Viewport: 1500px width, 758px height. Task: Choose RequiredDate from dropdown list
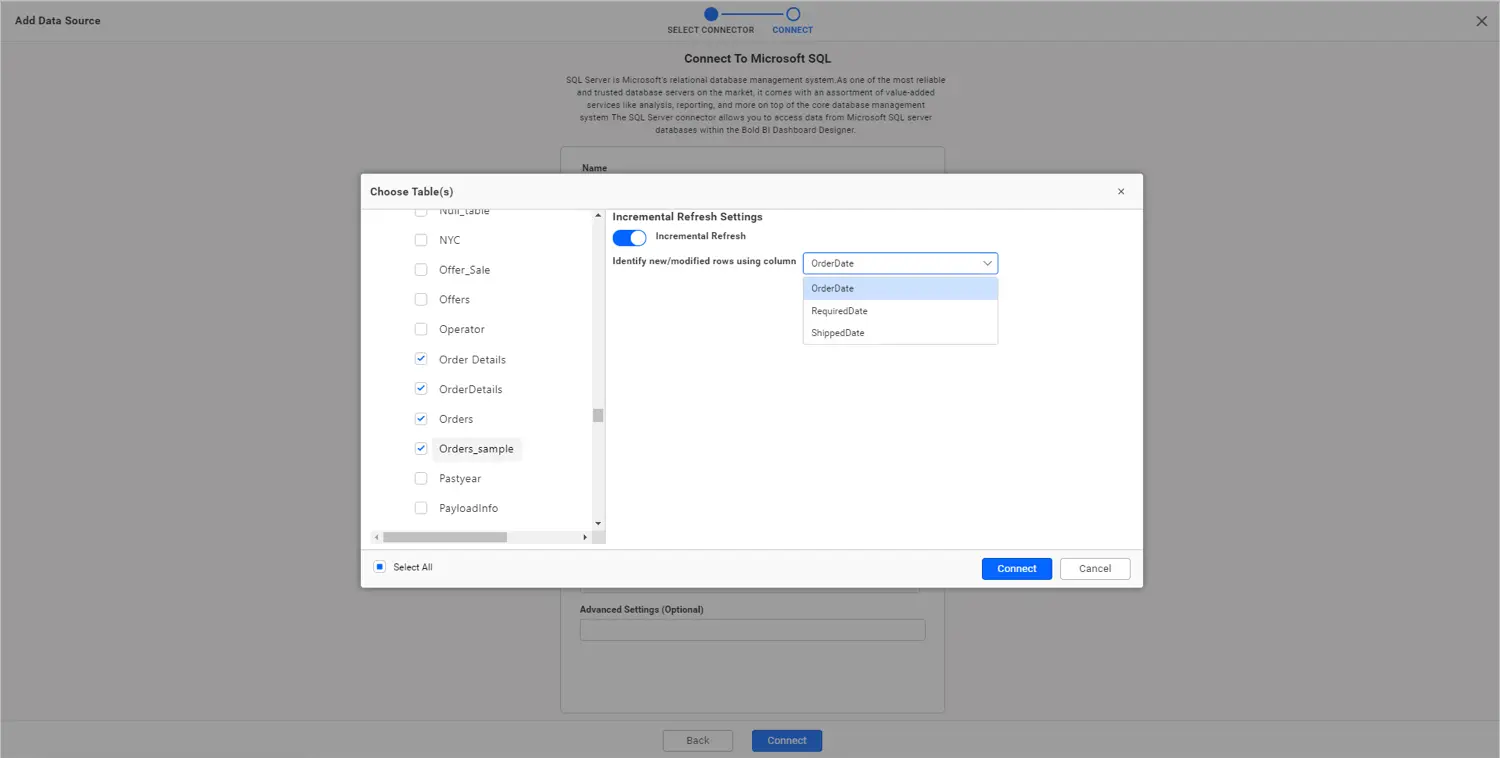[x=839, y=311]
